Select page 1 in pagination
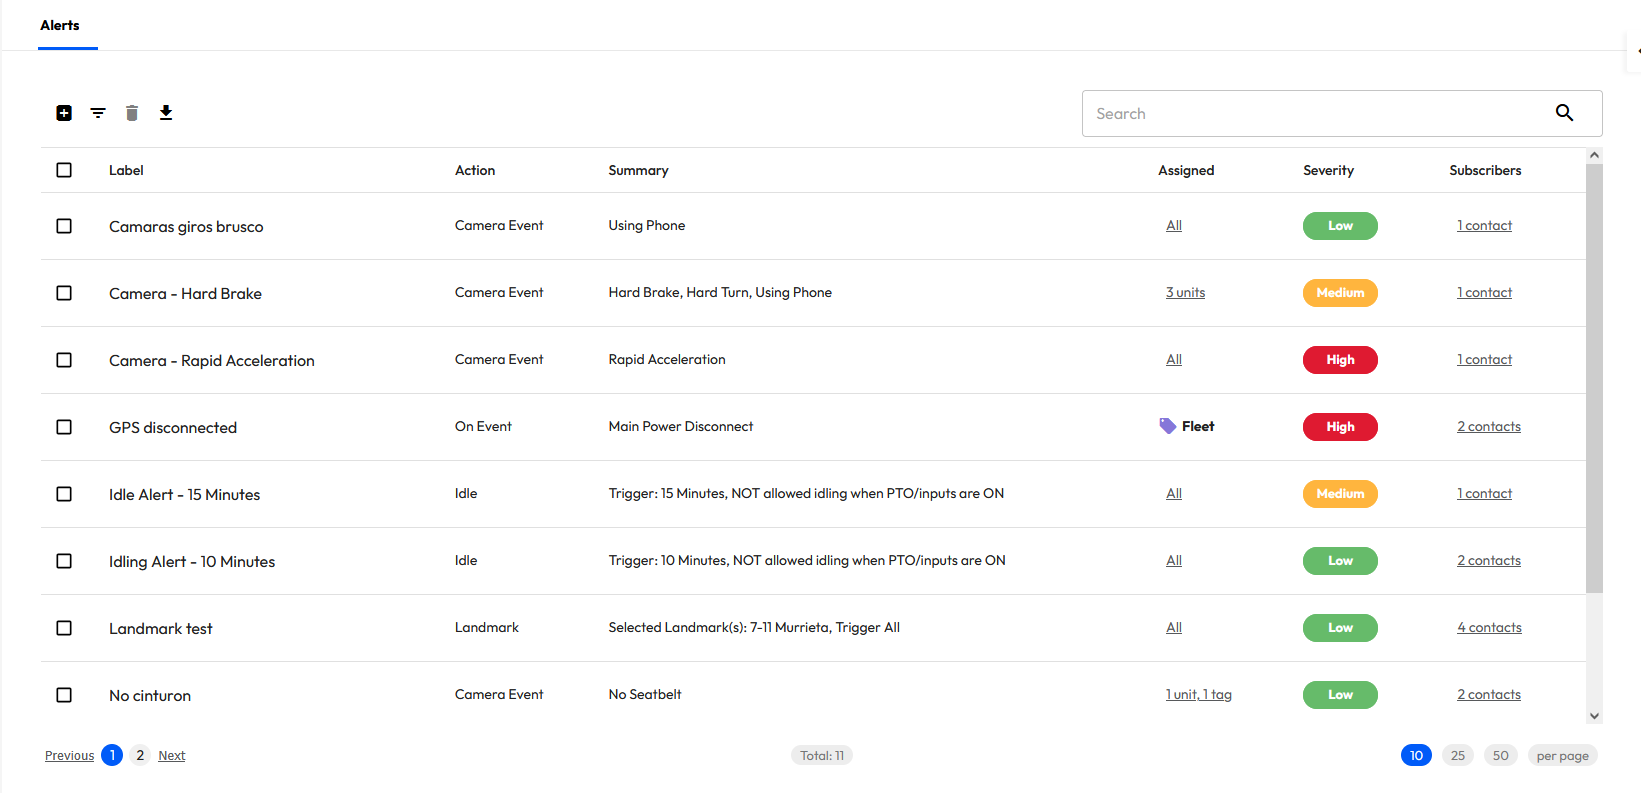Image resolution: width=1641 pixels, height=793 pixels. pyautogui.click(x=112, y=755)
